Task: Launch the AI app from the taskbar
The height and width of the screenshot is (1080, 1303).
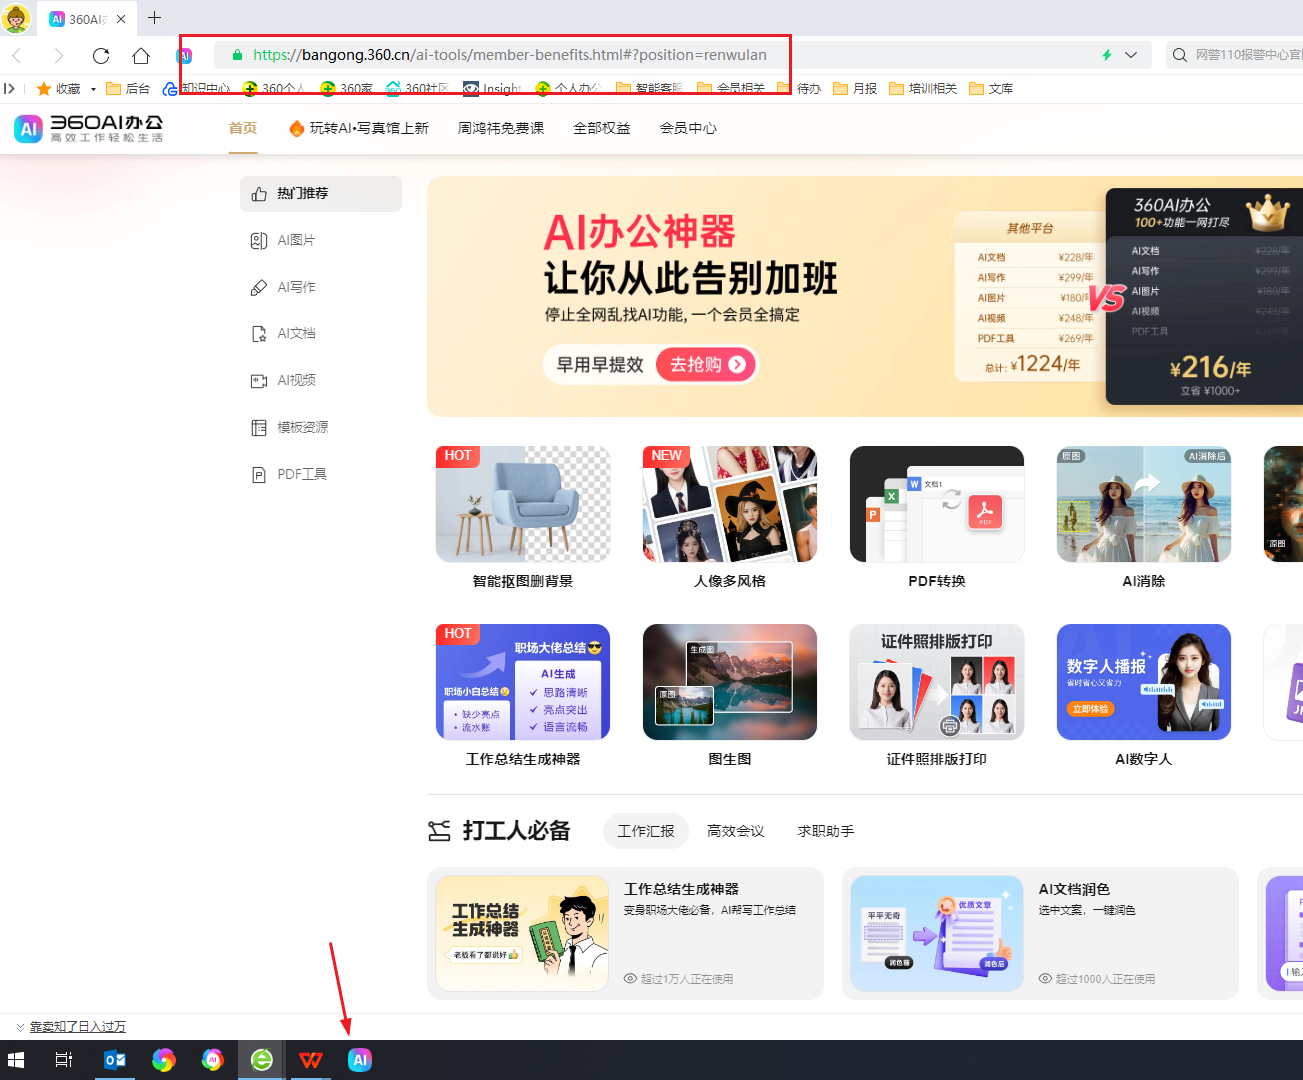Action: (359, 1059)
